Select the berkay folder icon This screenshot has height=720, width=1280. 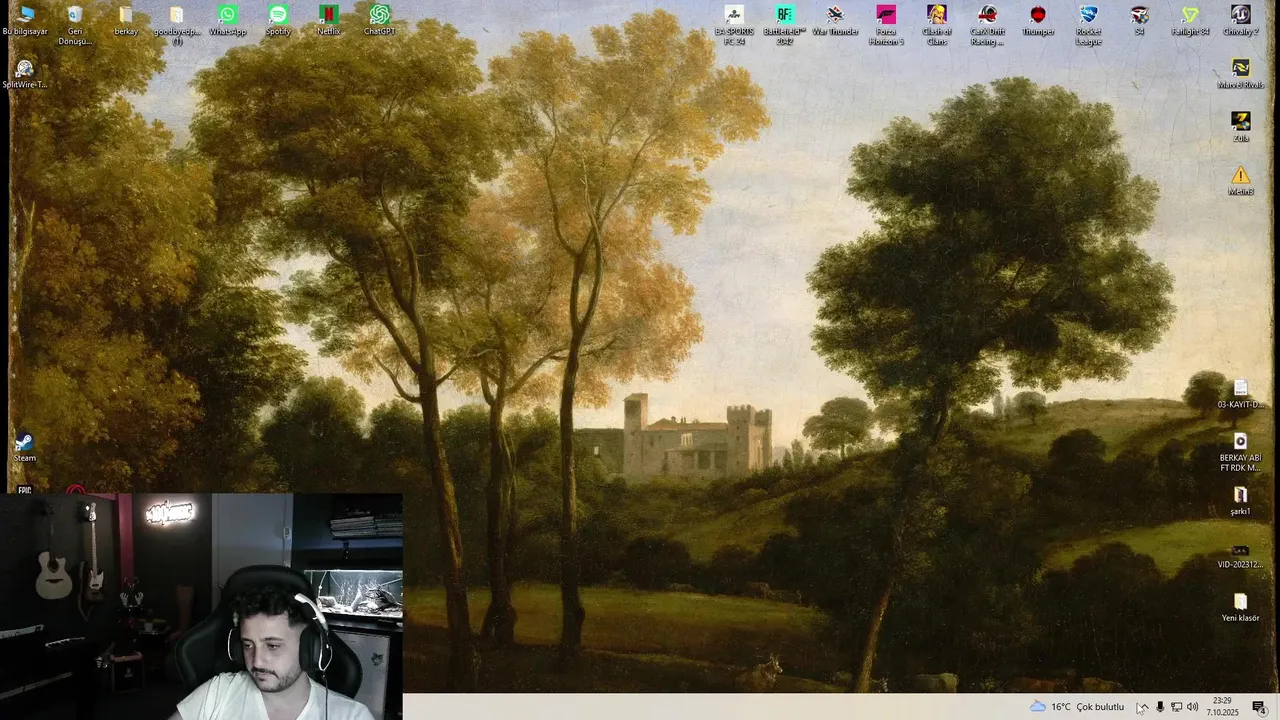(x=126, y=21)
